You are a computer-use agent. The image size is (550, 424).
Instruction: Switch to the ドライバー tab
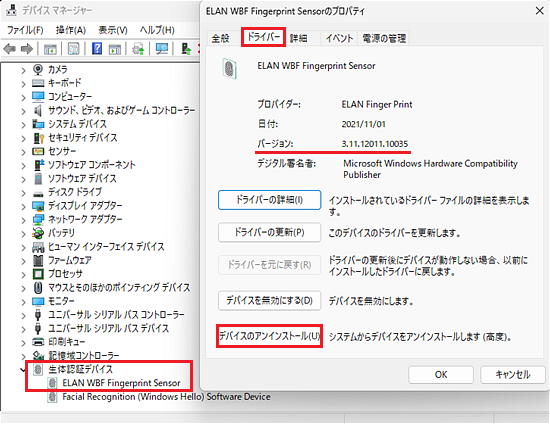pyautogui.click(x=263, y=37)
